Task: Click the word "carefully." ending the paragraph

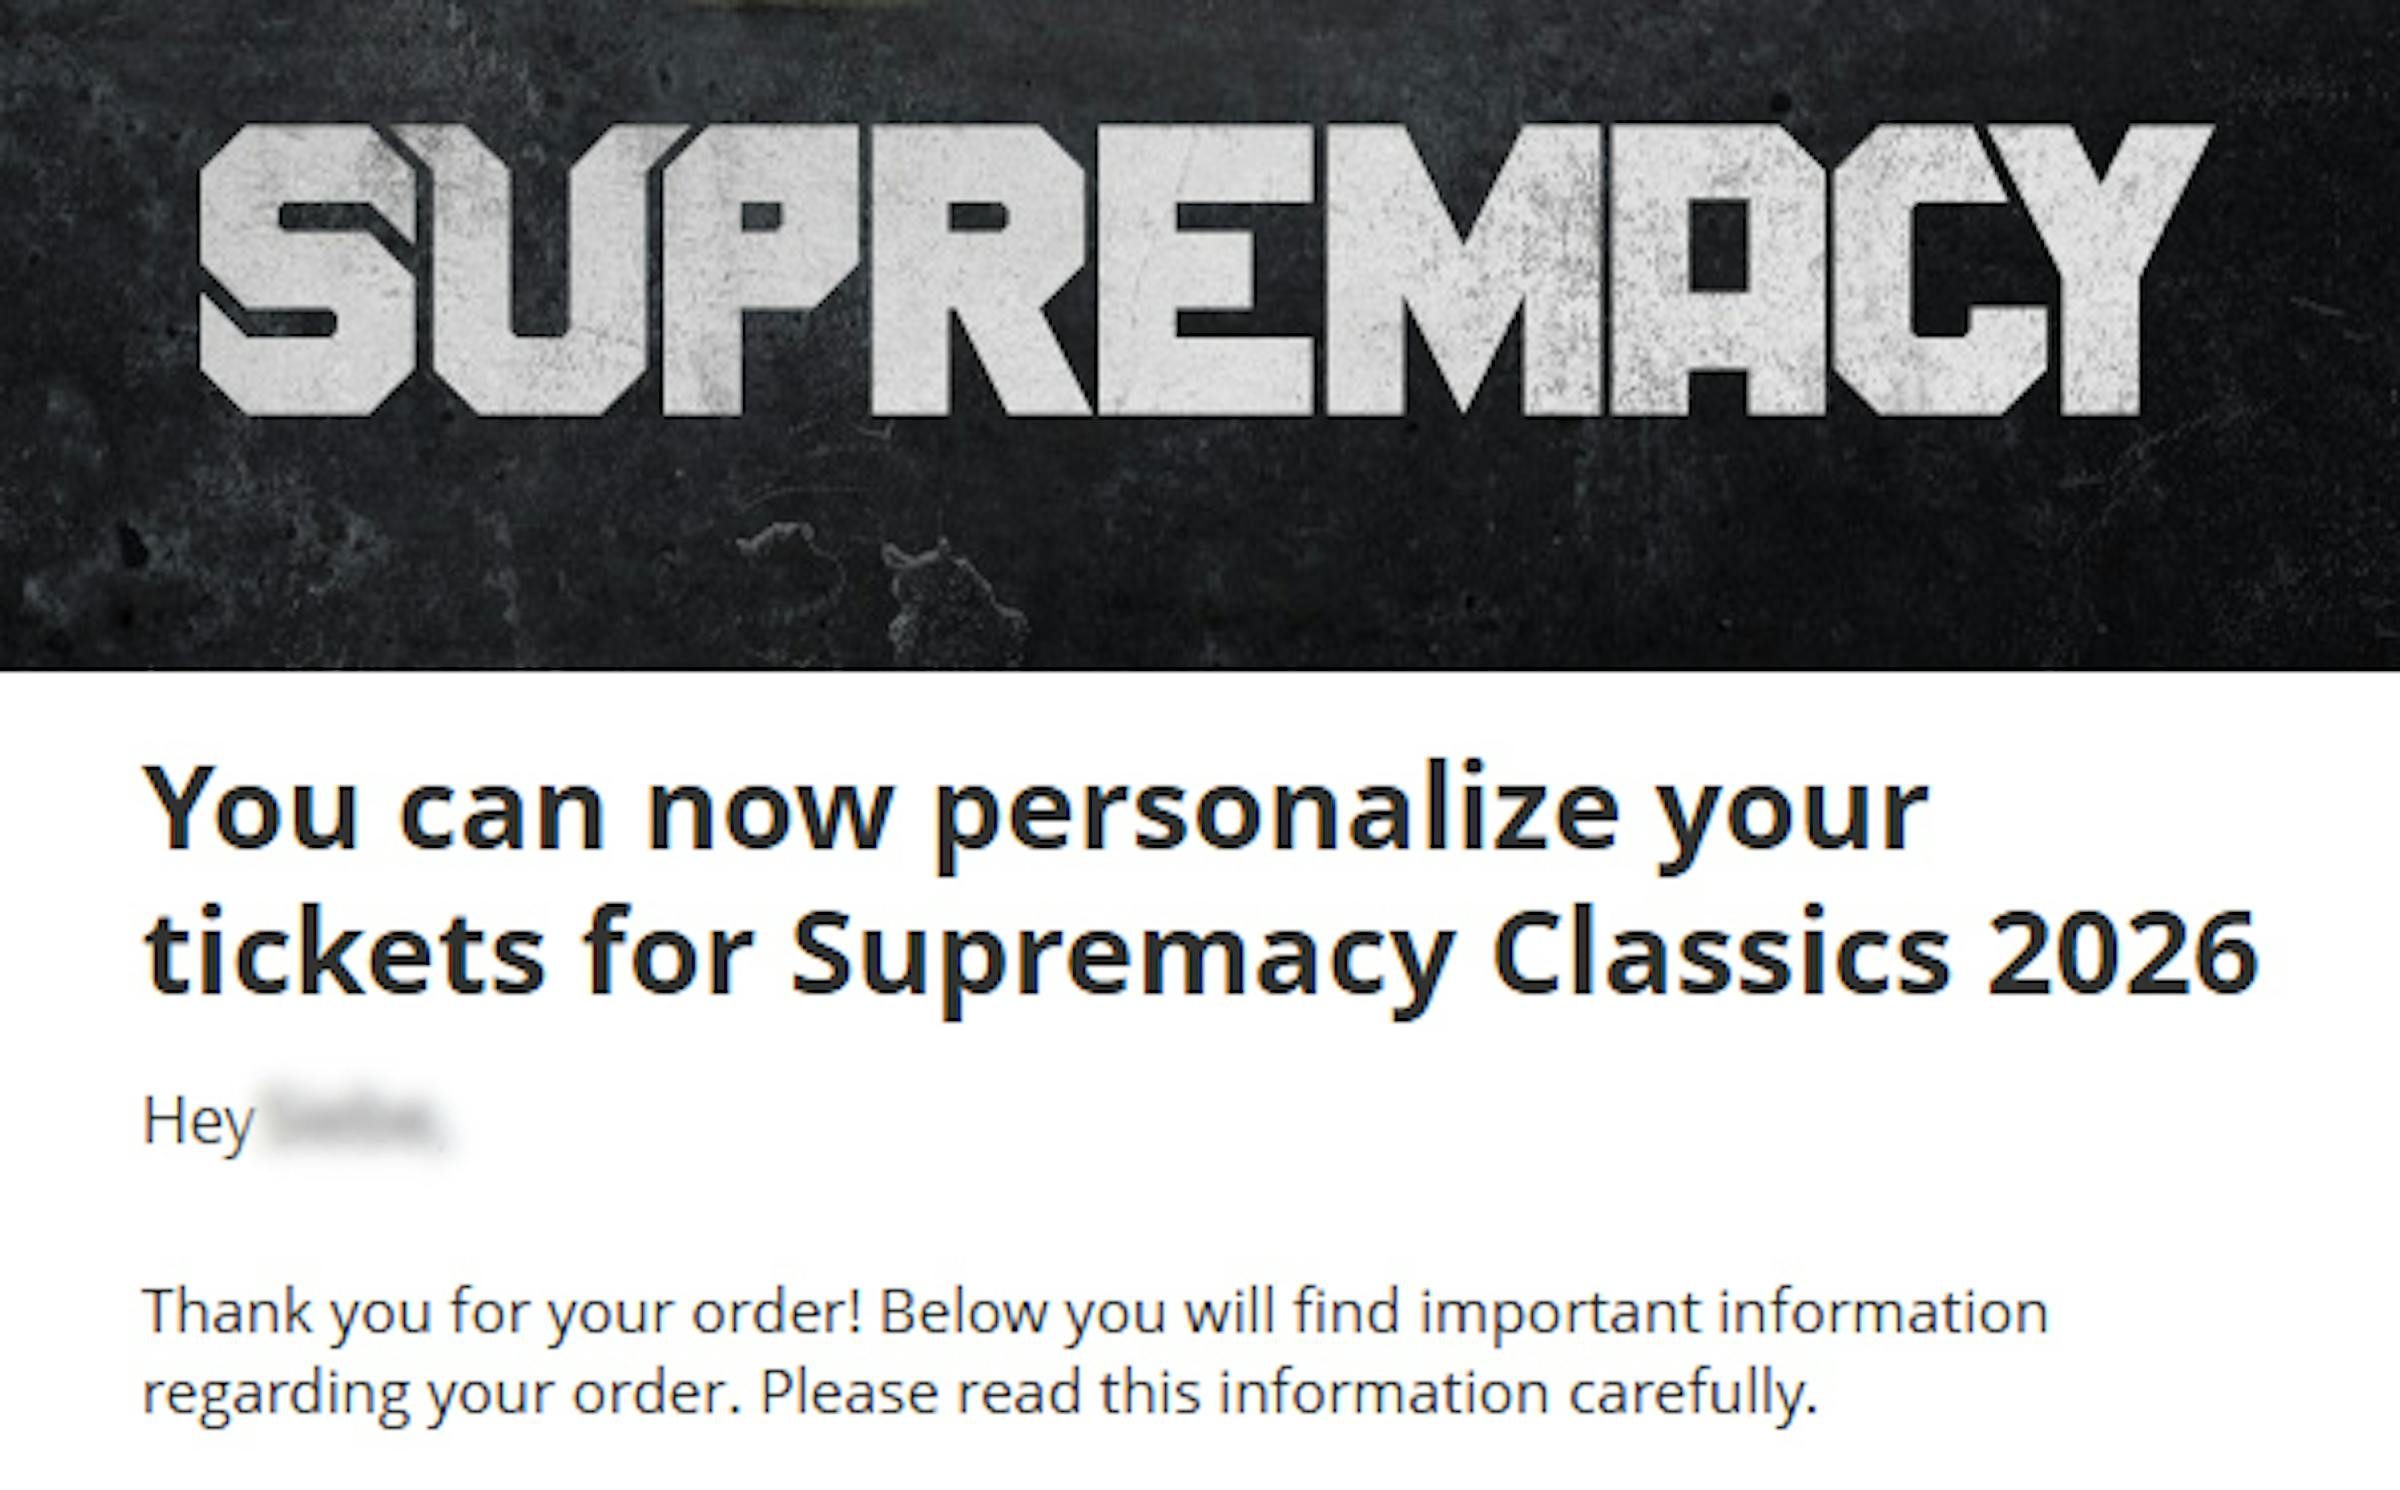Action: 1692,1393
